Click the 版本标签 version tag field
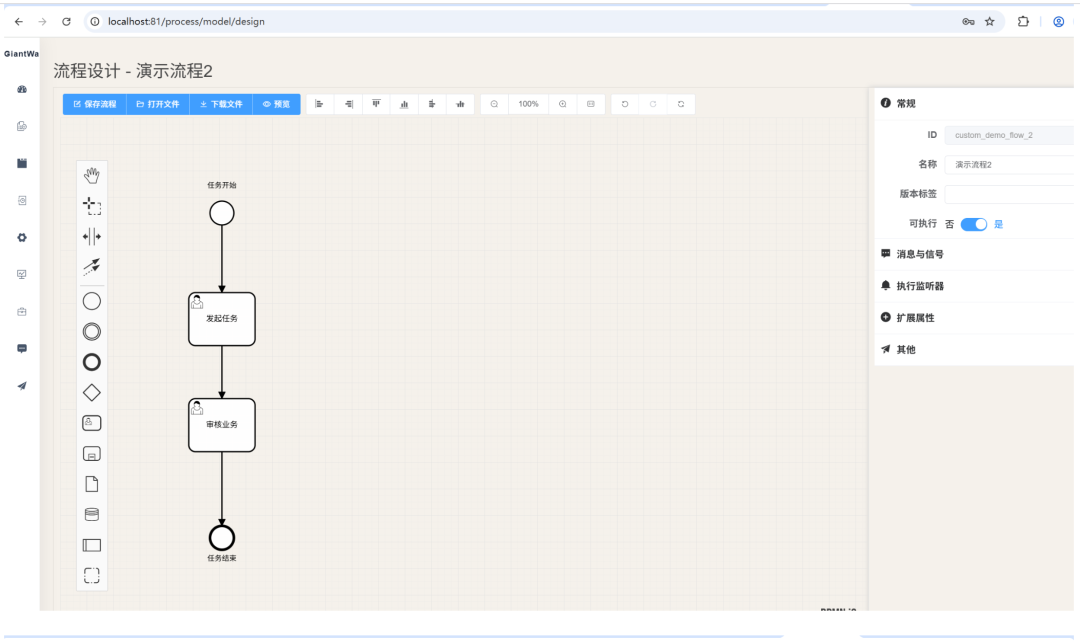 click(1009, 194)
